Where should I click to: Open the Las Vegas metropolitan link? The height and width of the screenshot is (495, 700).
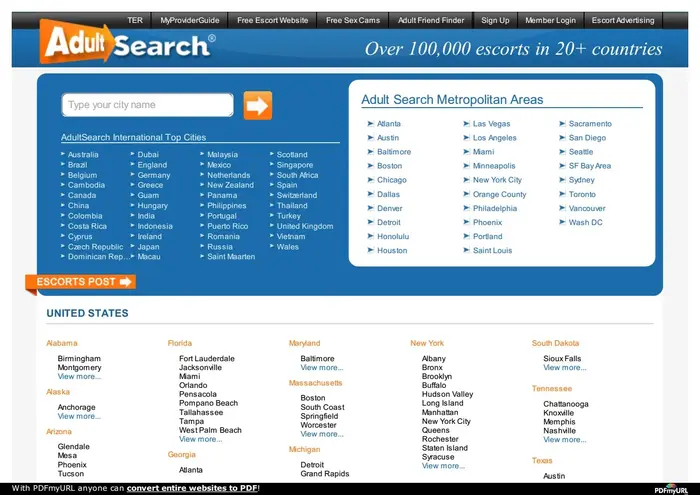(491, 124)
